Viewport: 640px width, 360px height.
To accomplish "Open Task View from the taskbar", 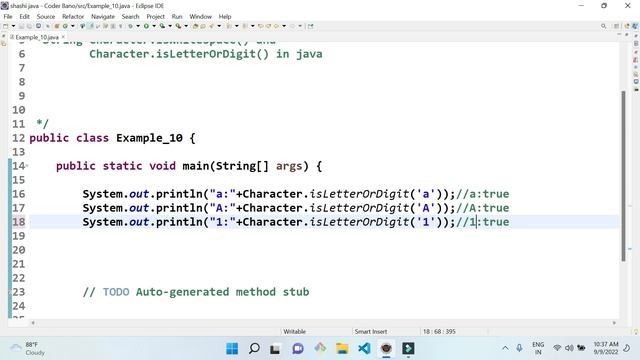I will [x=275, y=349].
